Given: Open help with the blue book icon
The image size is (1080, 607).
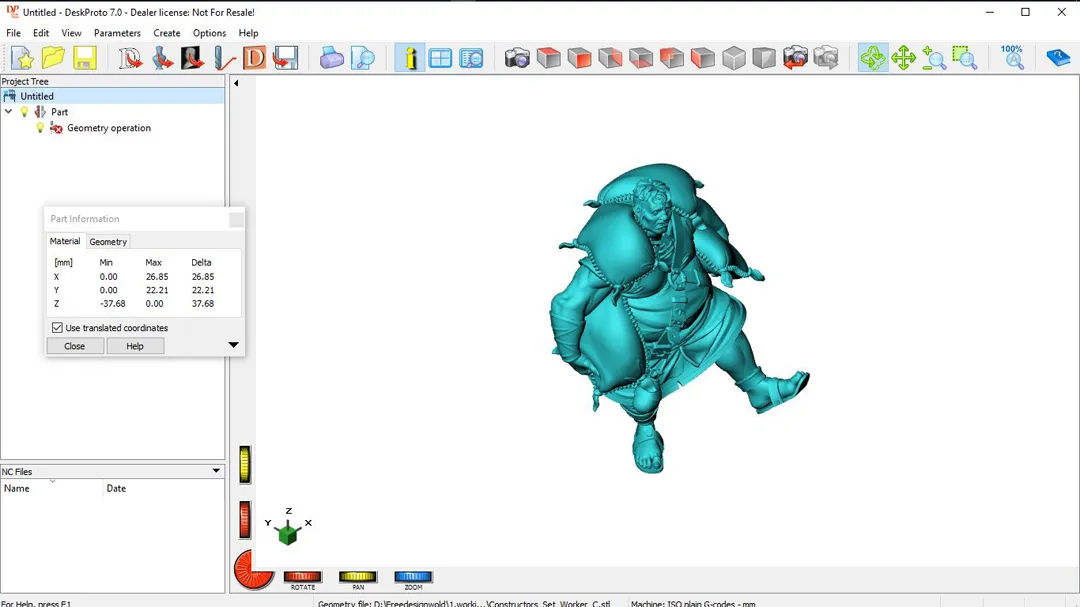Looking at the screenshot, I should [x=1058, y=59].
